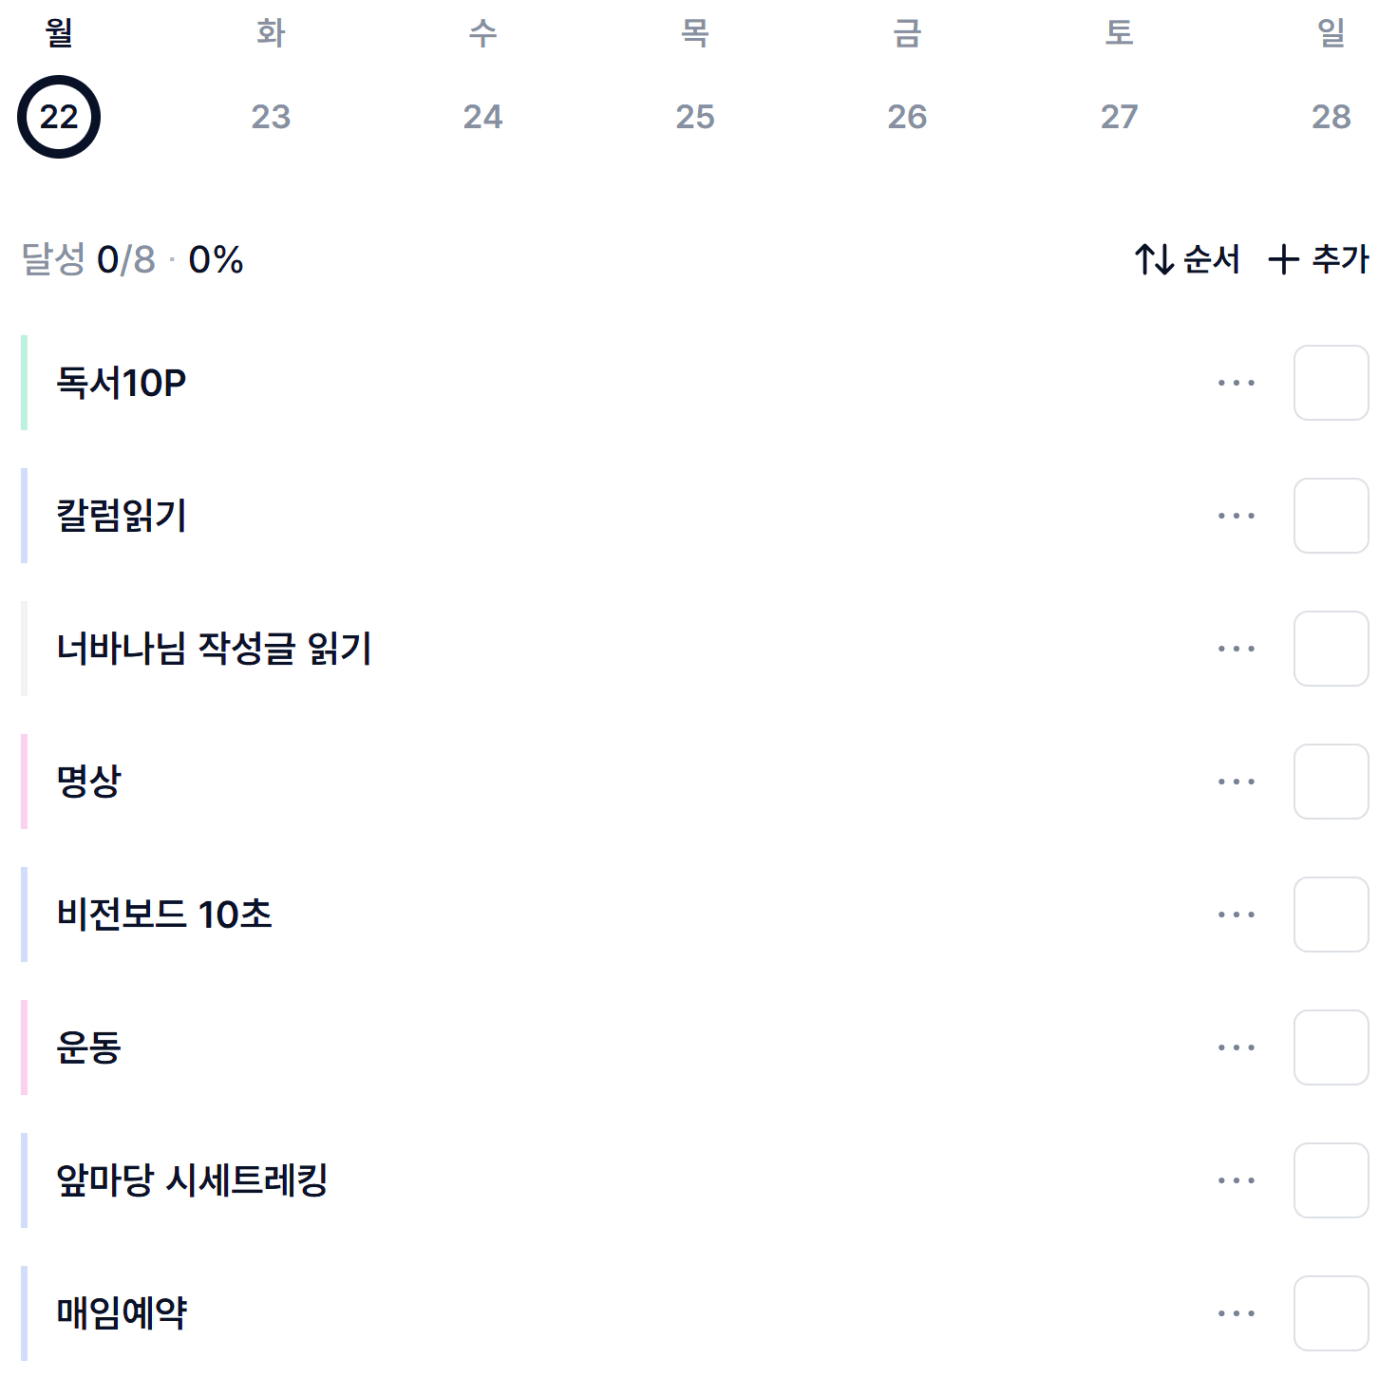Switch to Friday the 26th
The image size is (1397, 1396).
pyautogui.click(x=907, y=116)
